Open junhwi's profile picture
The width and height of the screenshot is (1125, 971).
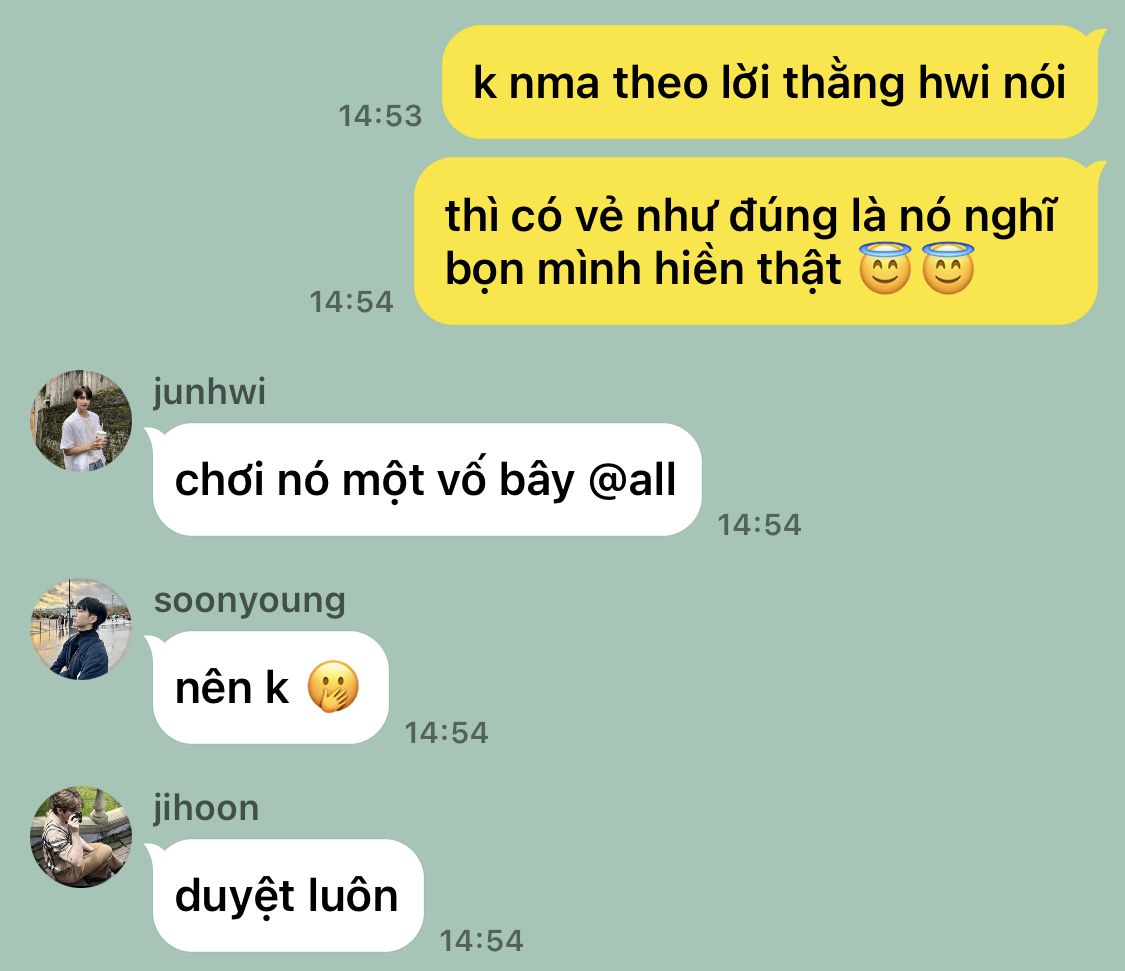pos(81,421)
